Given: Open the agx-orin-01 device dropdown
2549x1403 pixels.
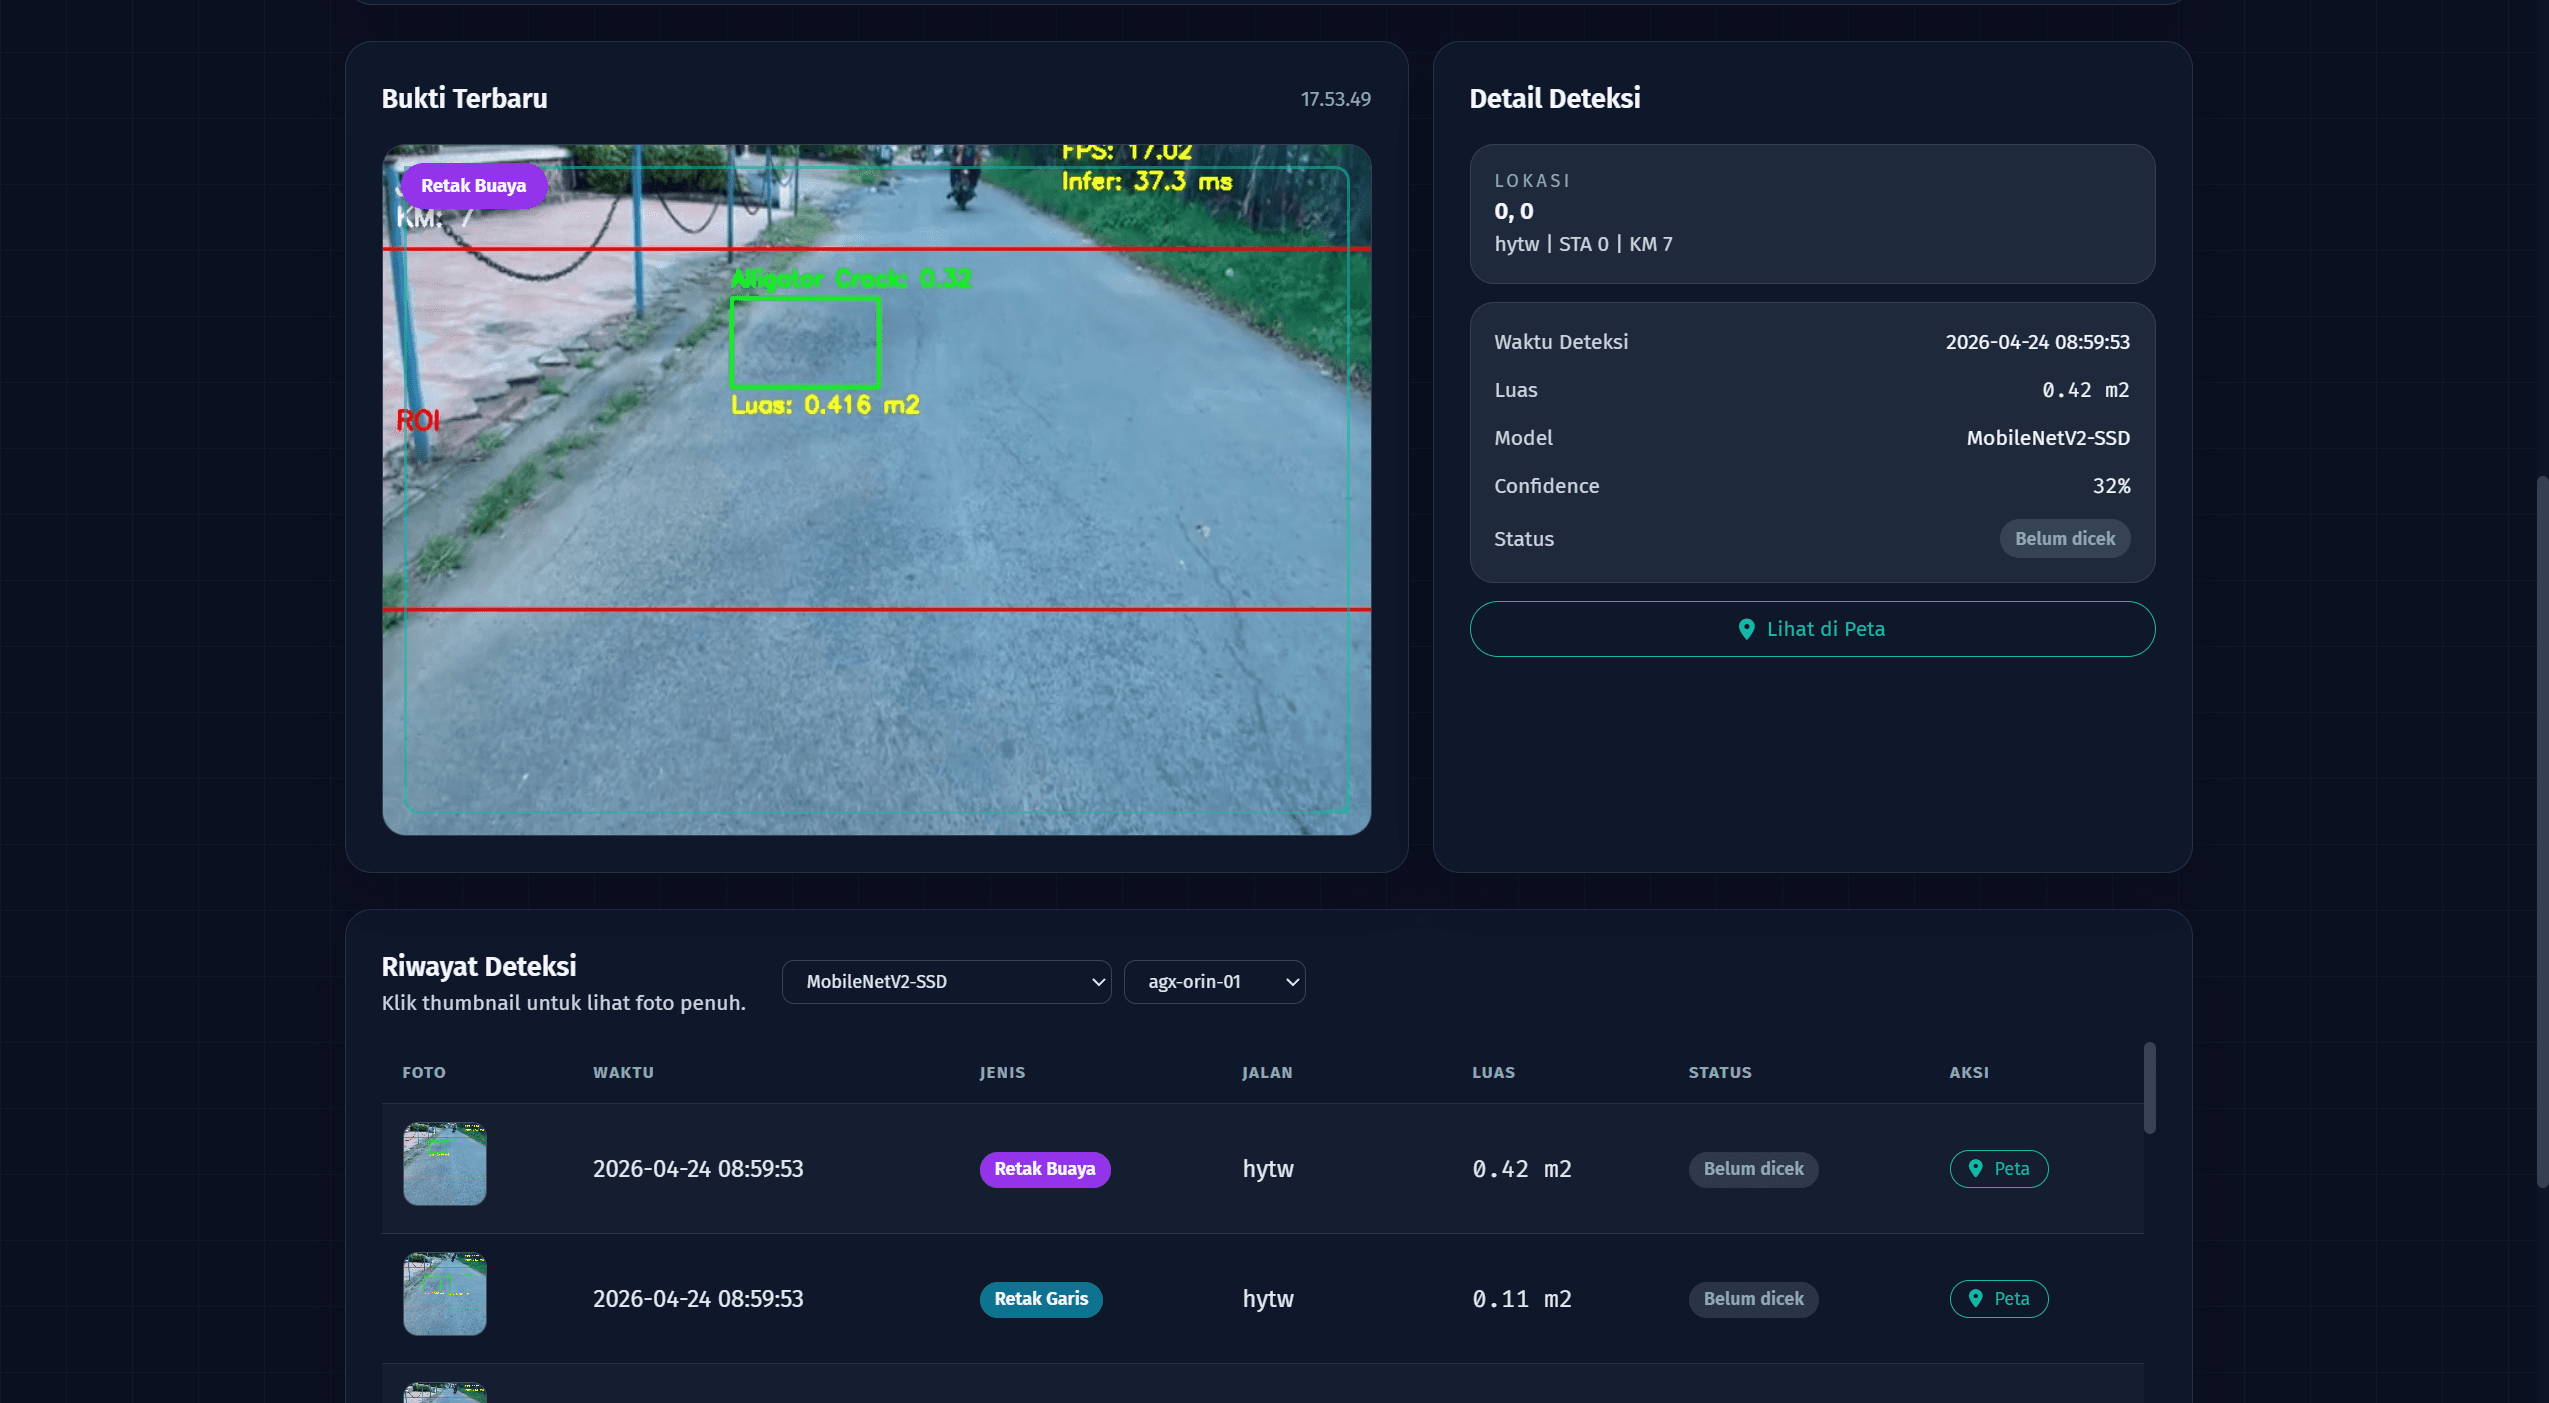Looking at the screenshot, I should [1214, 982].
